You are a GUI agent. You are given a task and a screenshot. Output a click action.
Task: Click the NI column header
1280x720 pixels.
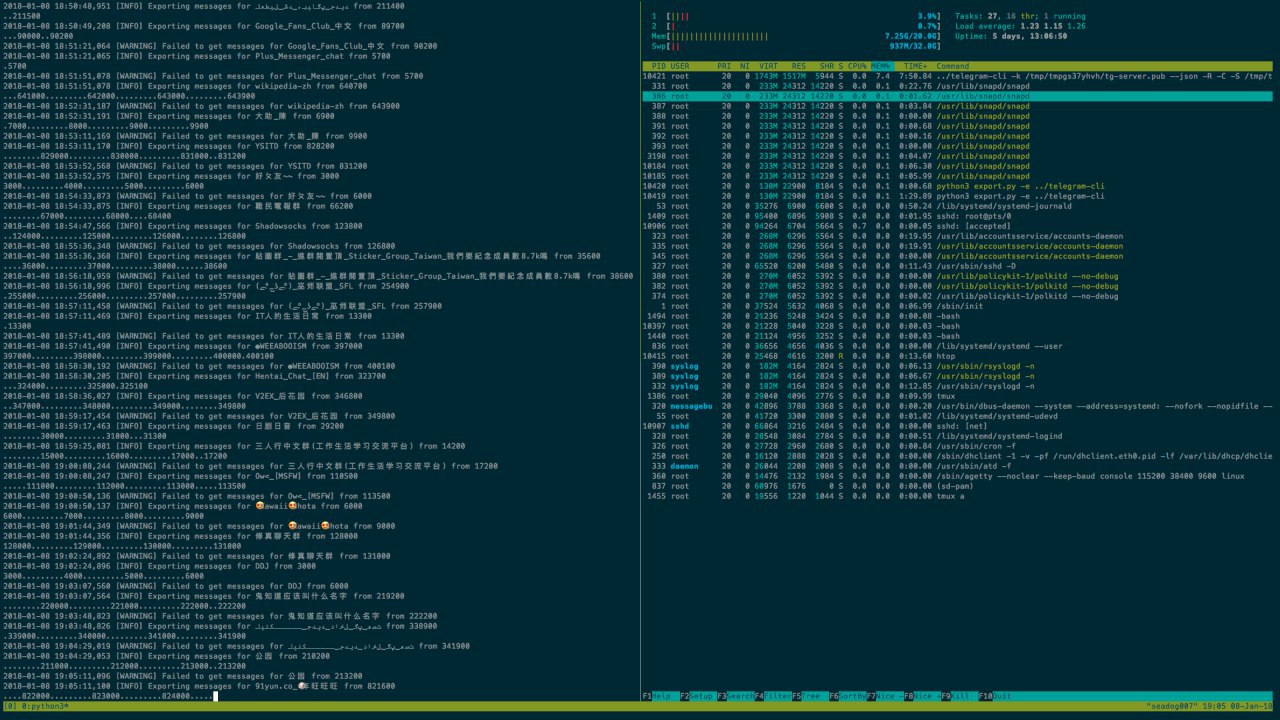tap(744, 66)
